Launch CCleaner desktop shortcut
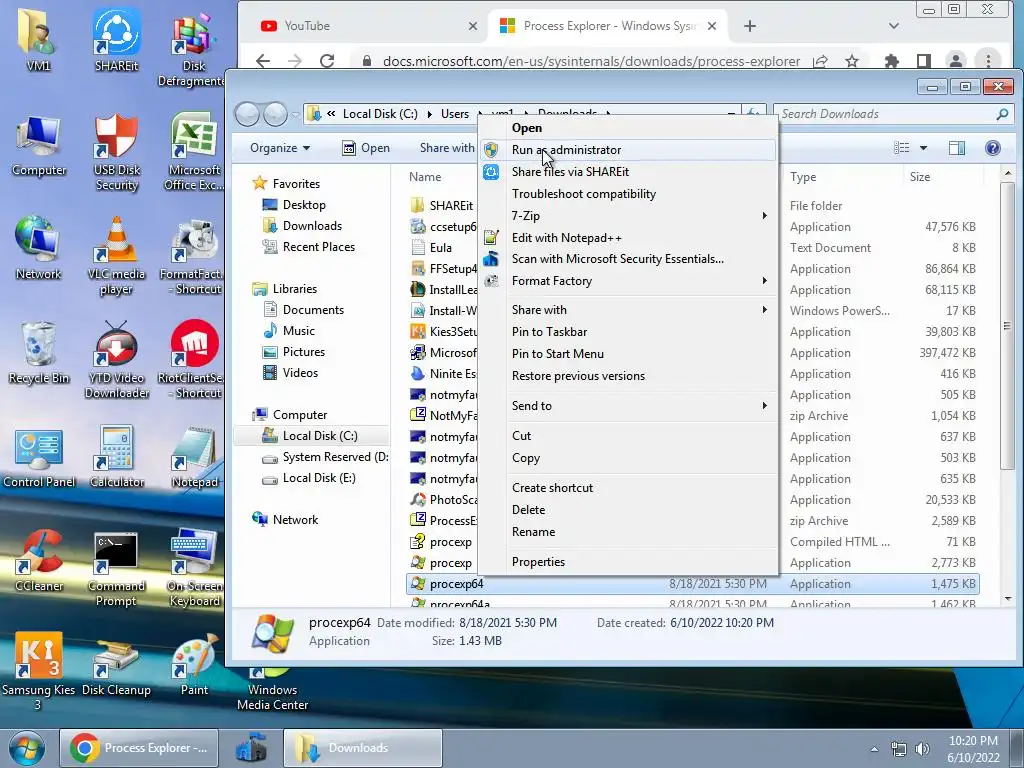 click(39, 562)
